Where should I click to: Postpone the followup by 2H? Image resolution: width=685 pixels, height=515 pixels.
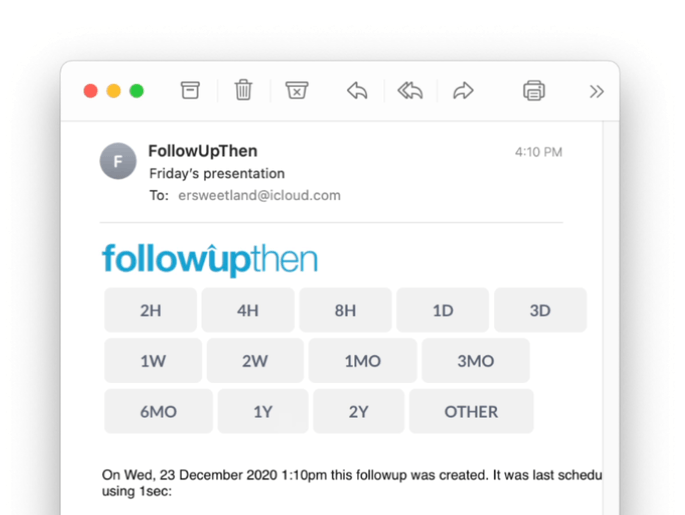coord(150,310)
